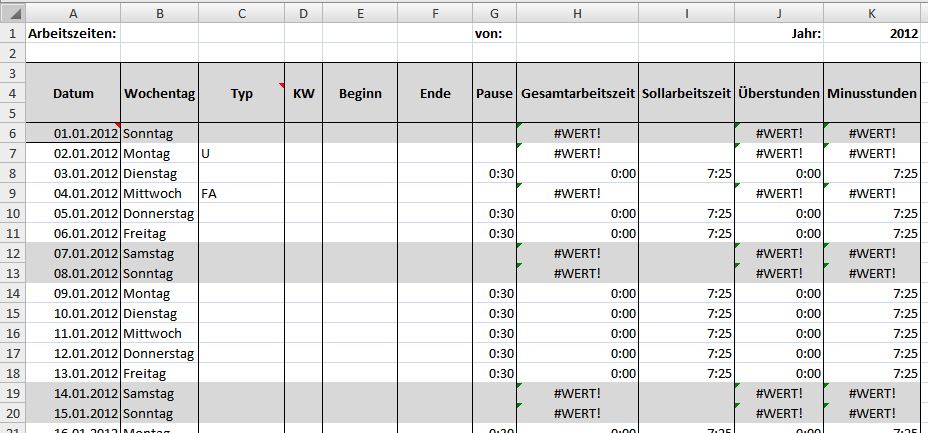928x433 pixels.
Task: Click the date cell 01.01.2012
Action: [x=73, y=133]
